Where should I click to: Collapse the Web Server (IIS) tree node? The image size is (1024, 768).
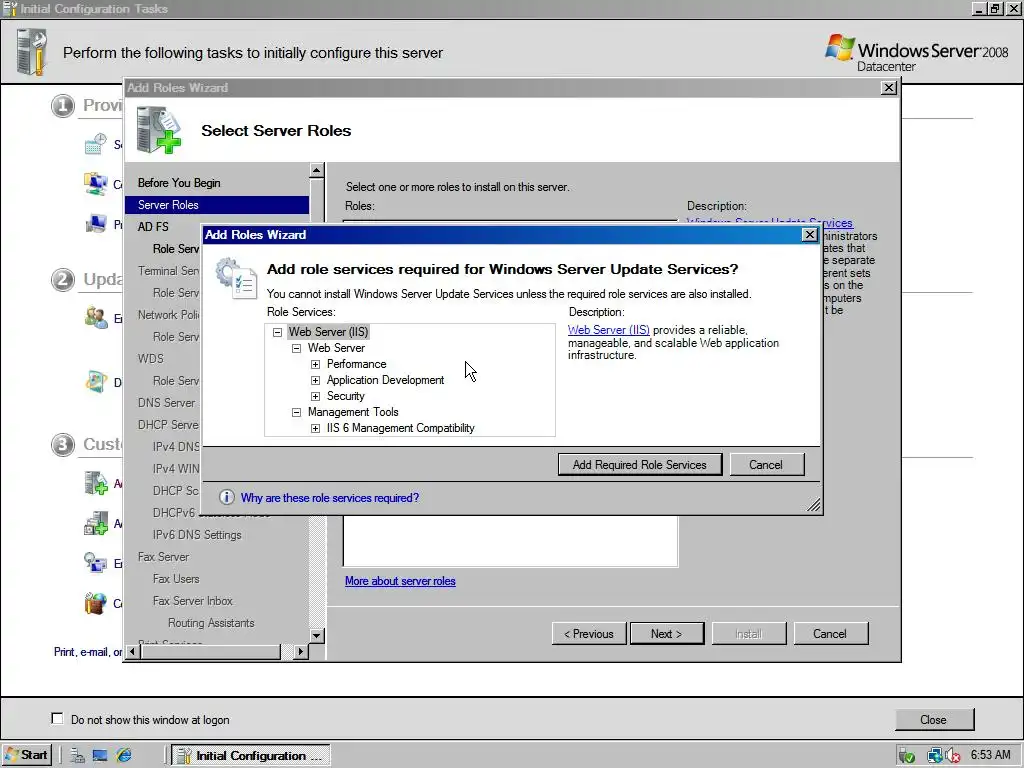(278, 332)
